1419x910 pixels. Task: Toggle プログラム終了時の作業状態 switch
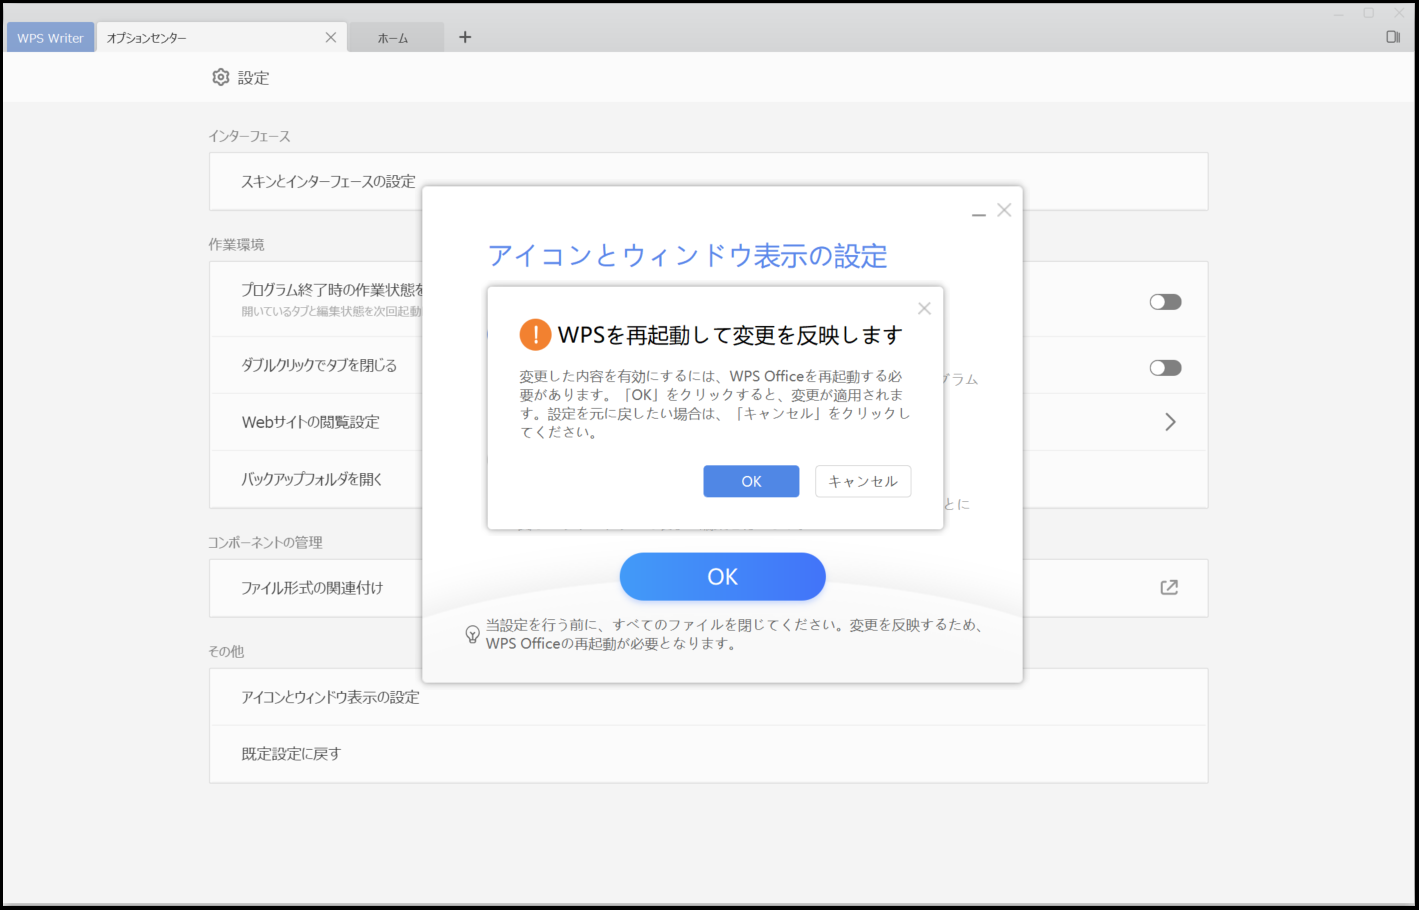pyautogui.click(x=1165, y=302)
